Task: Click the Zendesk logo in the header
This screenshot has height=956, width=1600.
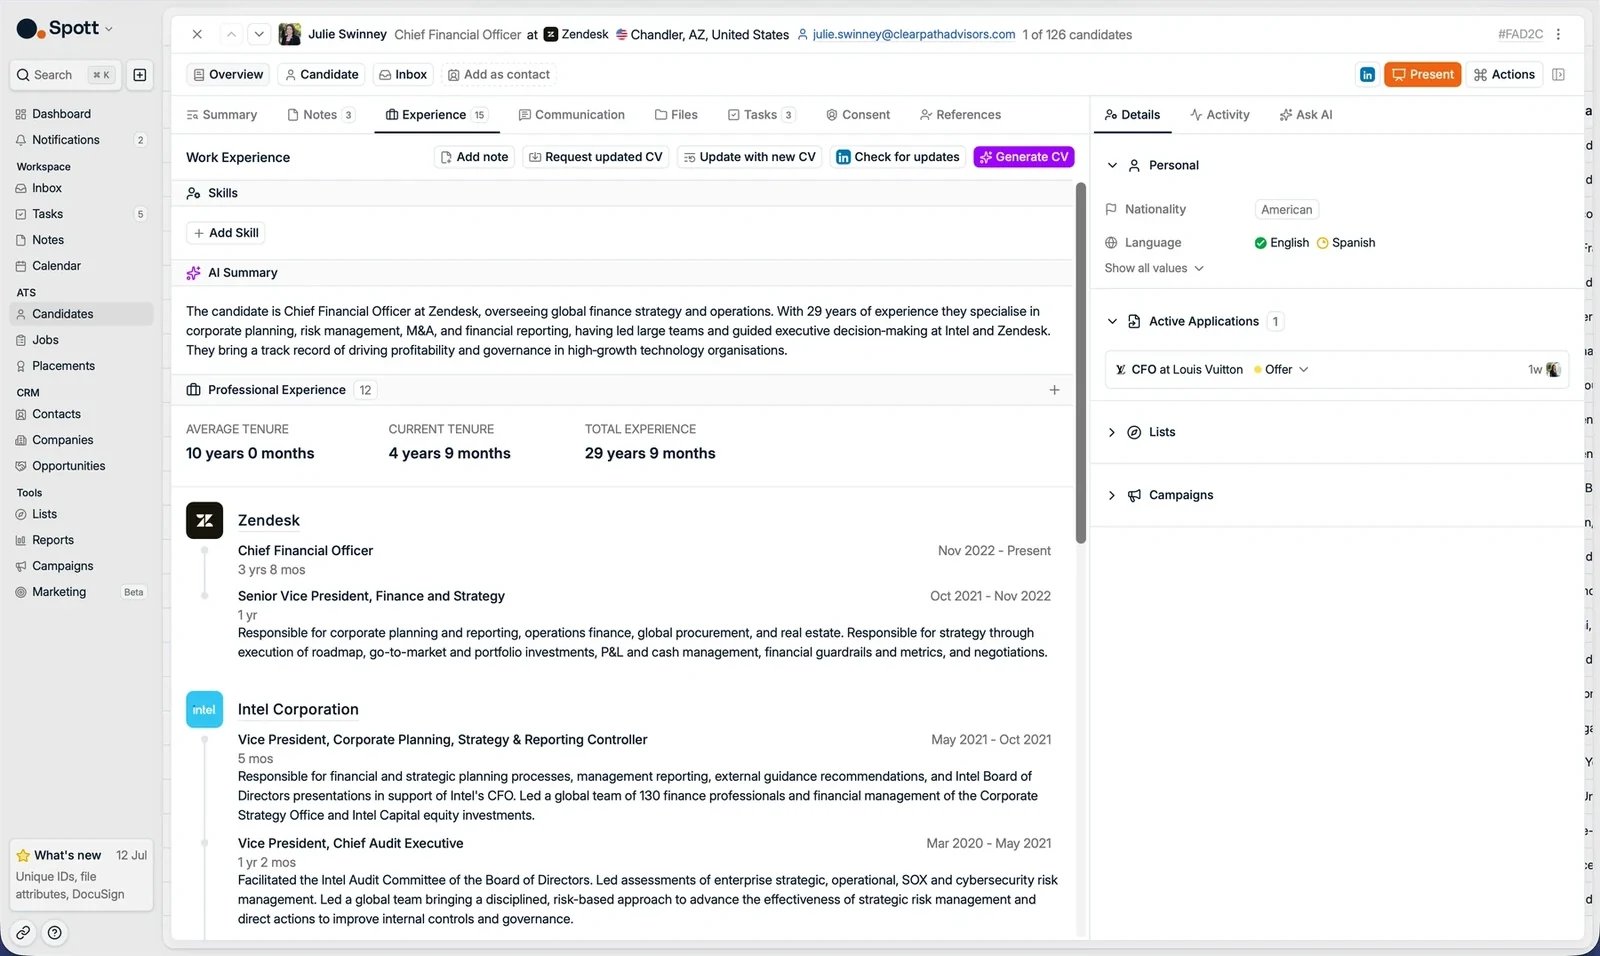Action: [550, 34]
